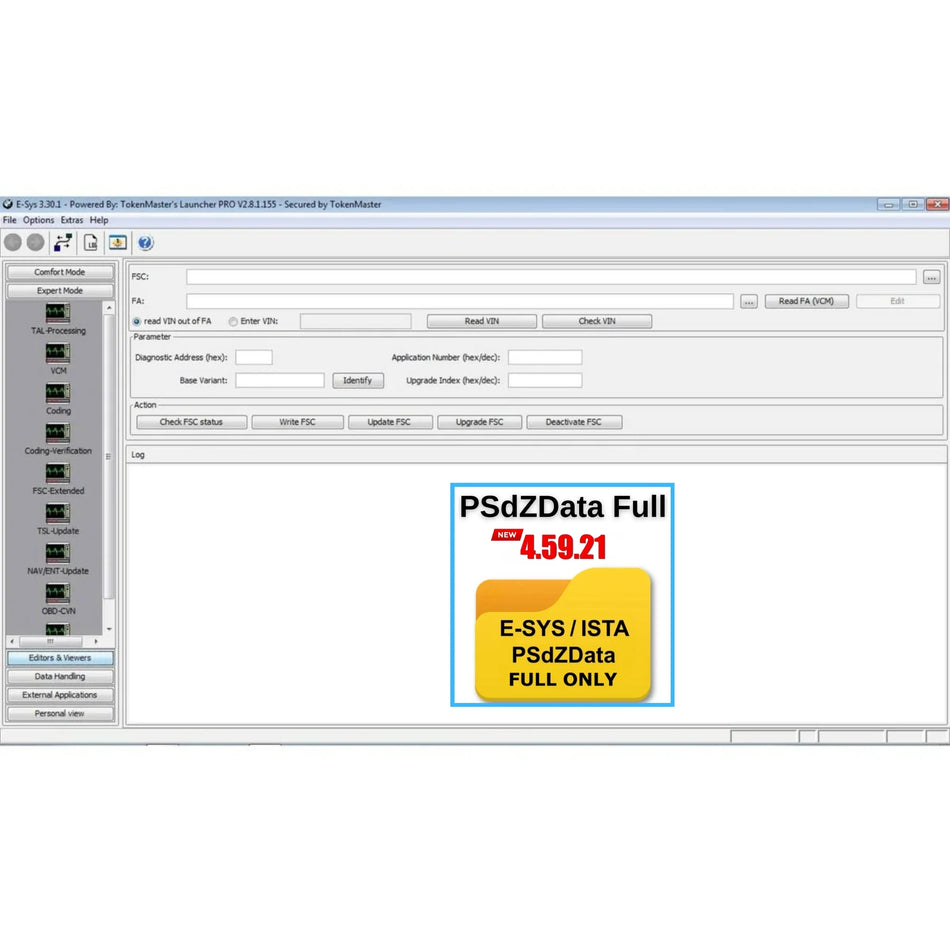Click the sidebar horizontal scroll right arrow
This screenshot has width=950, height=950.
coord(96,641)
